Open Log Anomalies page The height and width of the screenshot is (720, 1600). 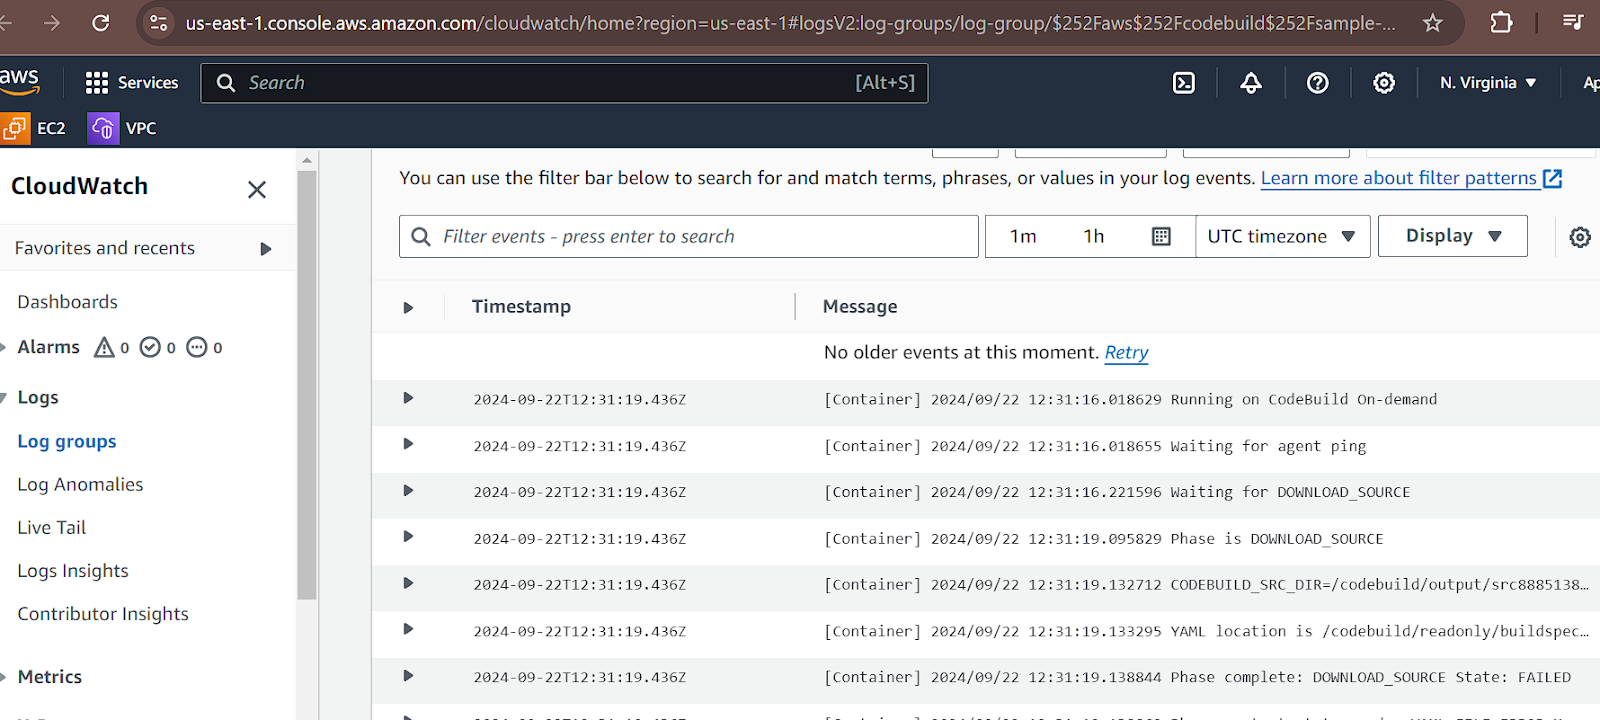click(x=80, y=485)
